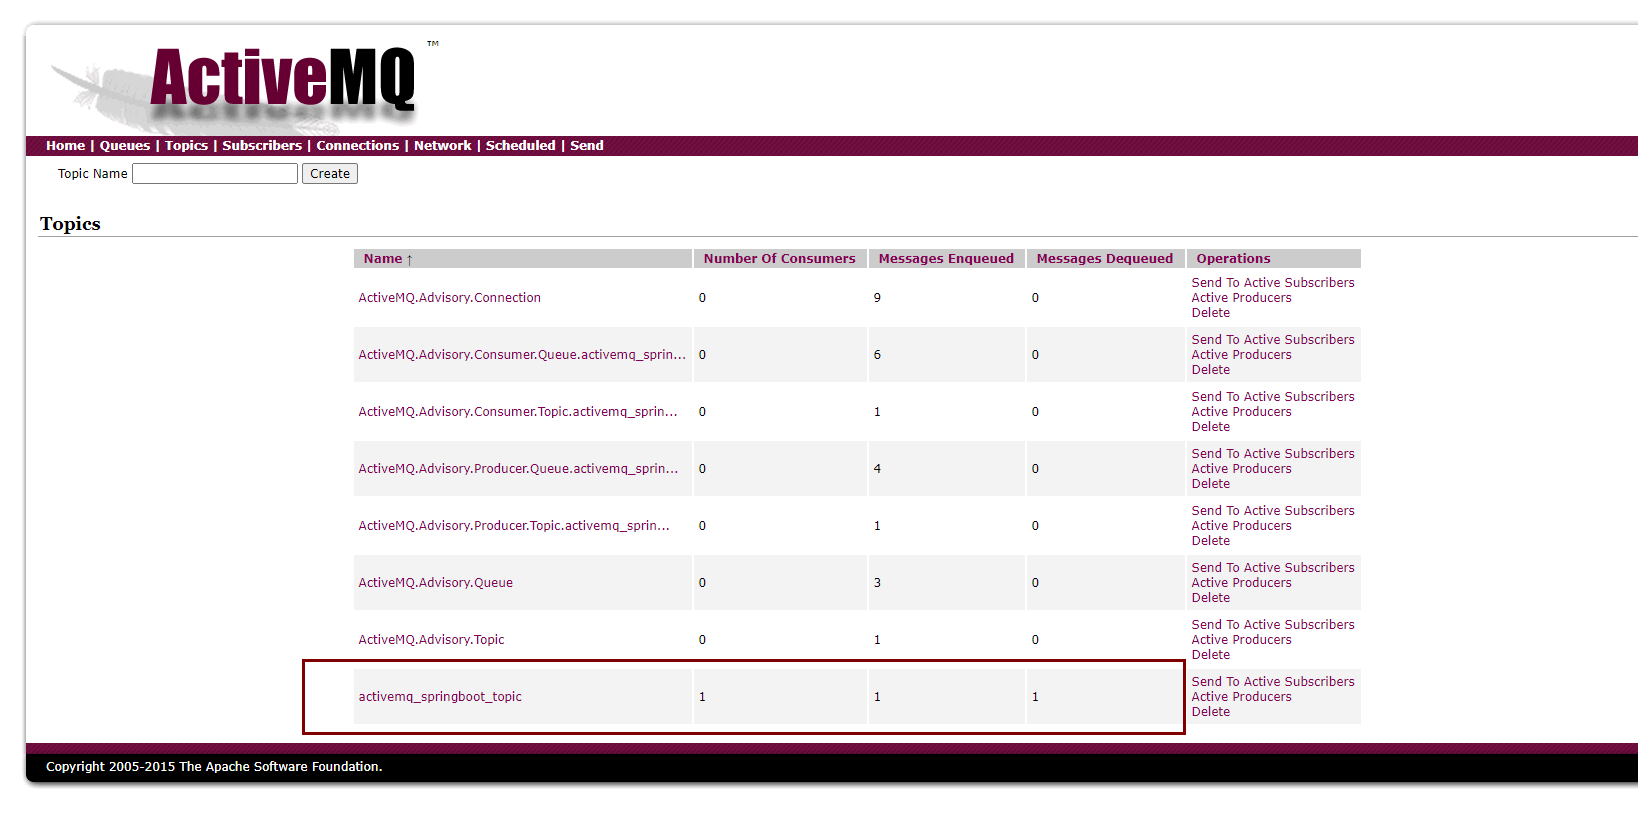The image size is (1638, 840).
Task: Select dequeued count 1 for activemq_springboot_topic
Action: pyautogui.click(x=1035, y=697)
